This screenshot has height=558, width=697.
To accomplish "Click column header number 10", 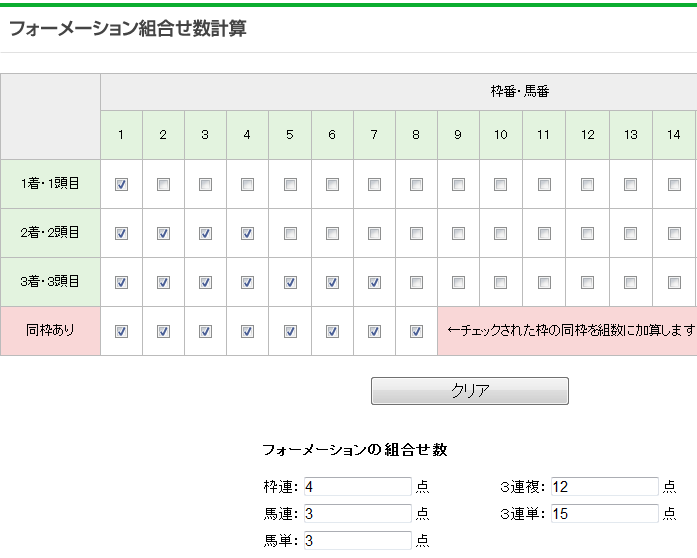I will pos(501,135).
